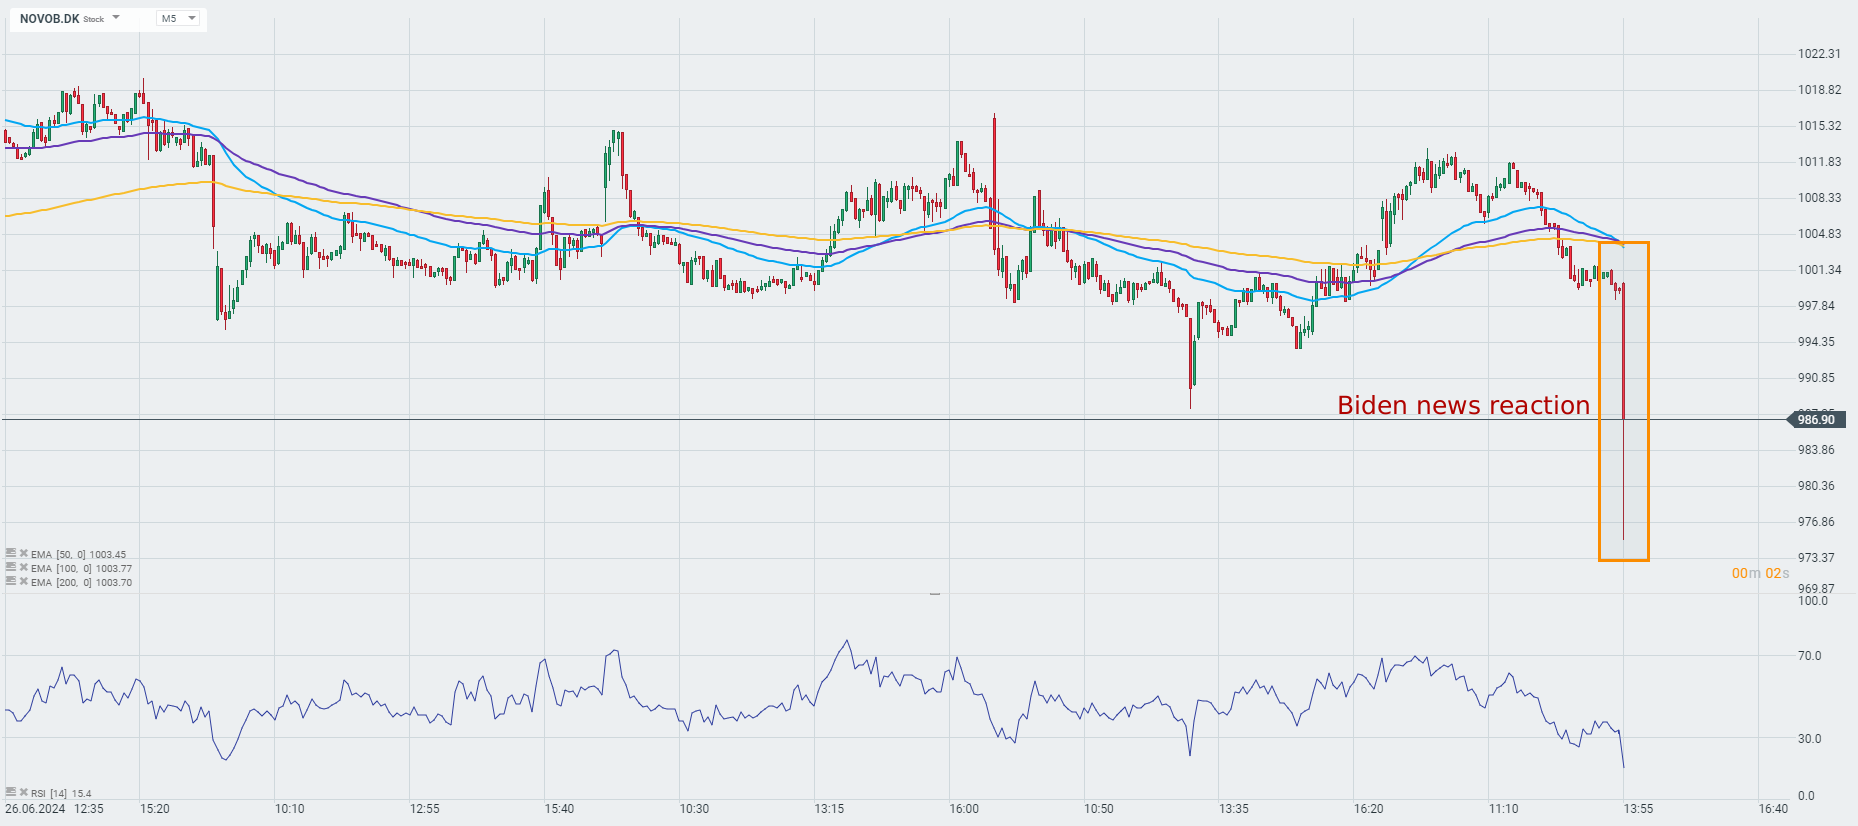Open settings icon for EMA 50 indicator
Screen dimensions: 1858x826
pyautogui.click(x=11, y=553)
